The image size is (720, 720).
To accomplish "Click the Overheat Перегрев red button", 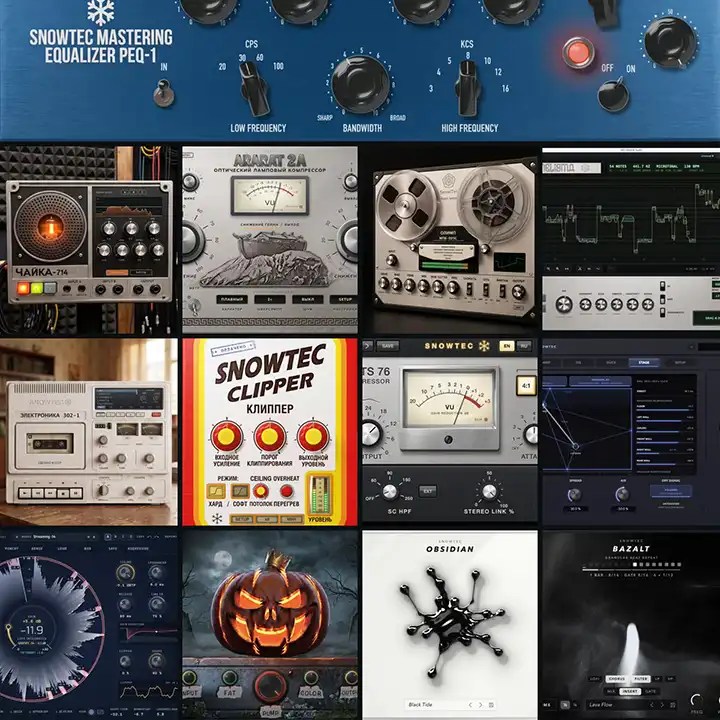I will [287, 491].
